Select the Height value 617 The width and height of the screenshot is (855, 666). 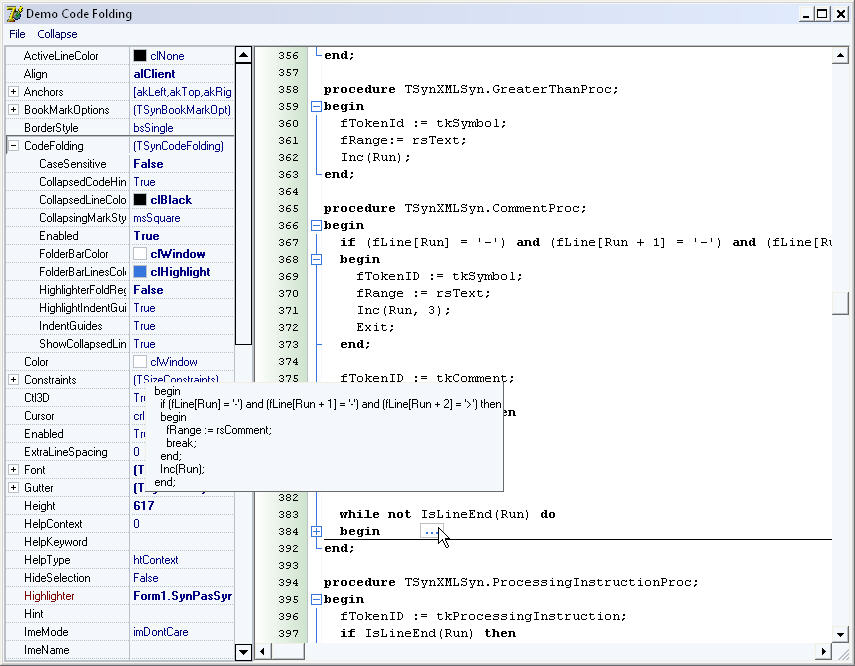(143, 506)
